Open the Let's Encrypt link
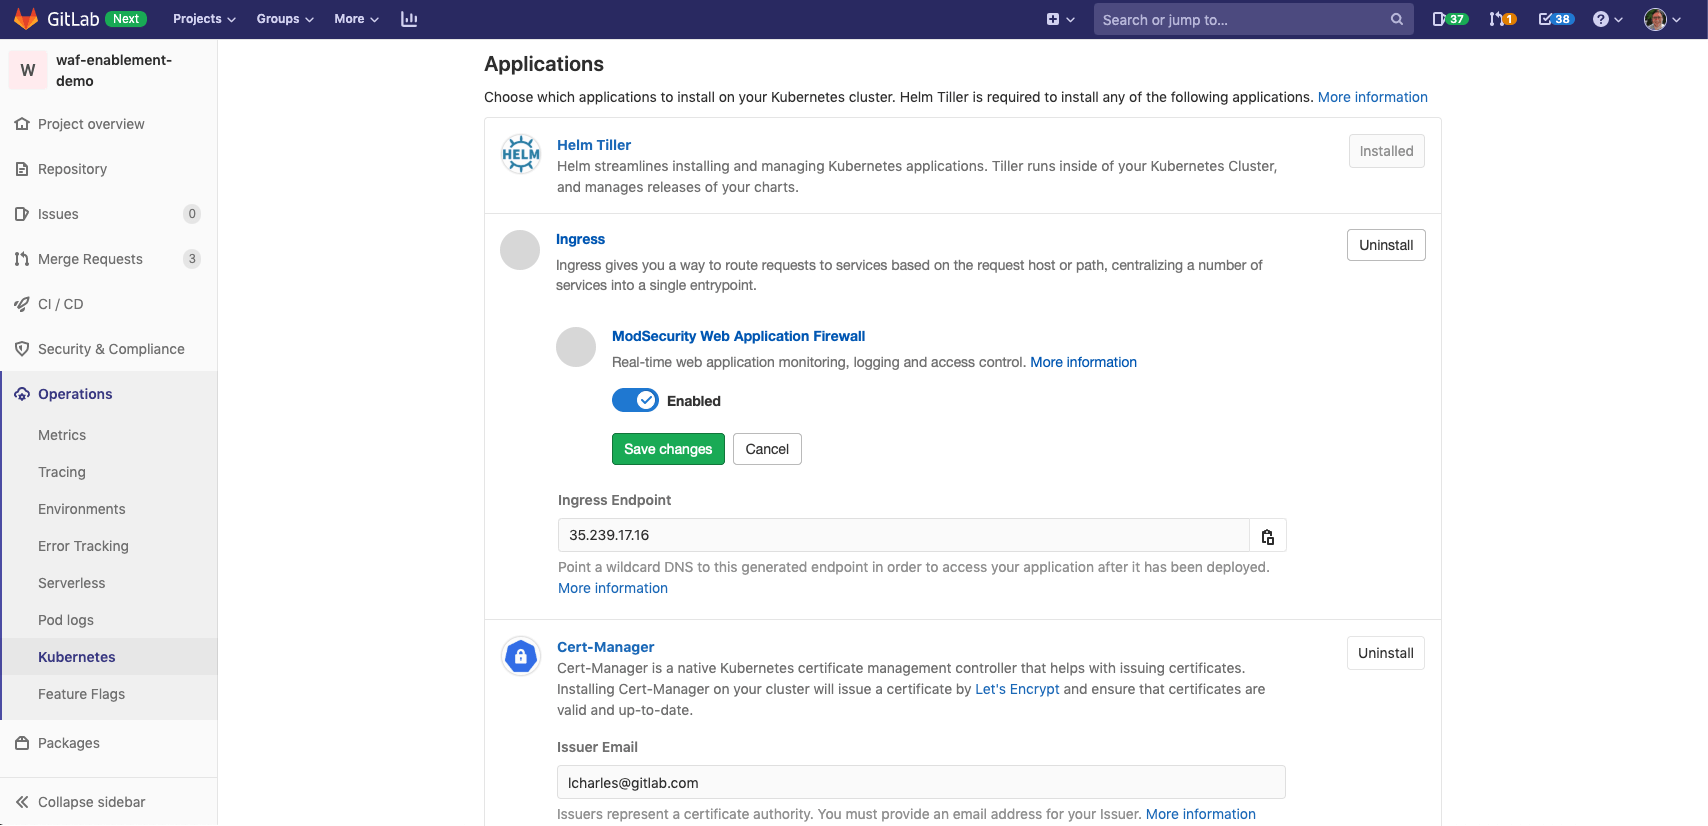This screenshot has width=1708, height=826. [1017, 689]
